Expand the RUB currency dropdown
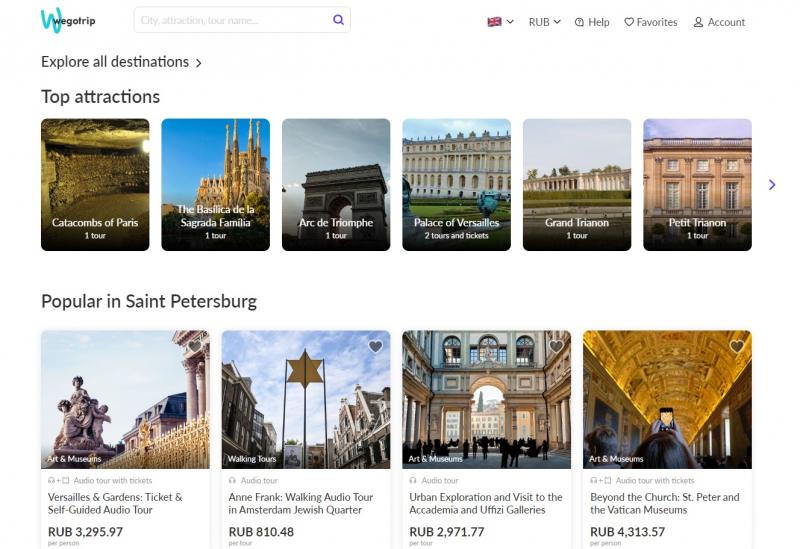Viewport: 800px width, 549px height. 544,22
